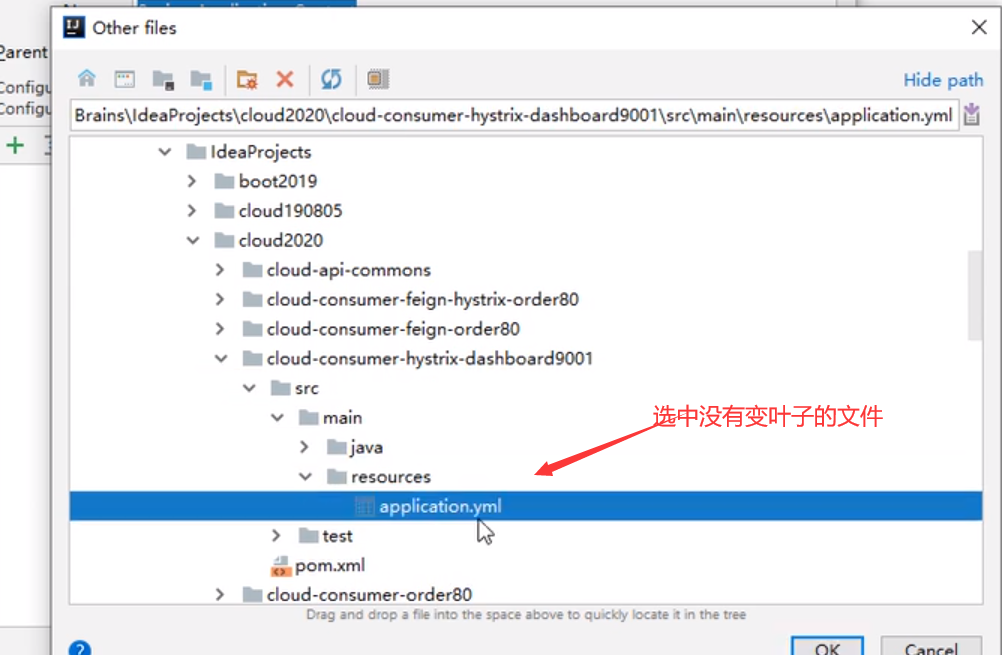Expand the cloud190805 folder

pos(192,211)
